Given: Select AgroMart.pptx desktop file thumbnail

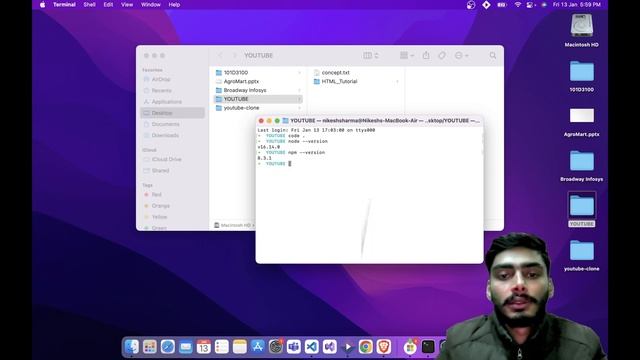Looking at the screenshot, I should pyautogui.click(x=582, y=116).
